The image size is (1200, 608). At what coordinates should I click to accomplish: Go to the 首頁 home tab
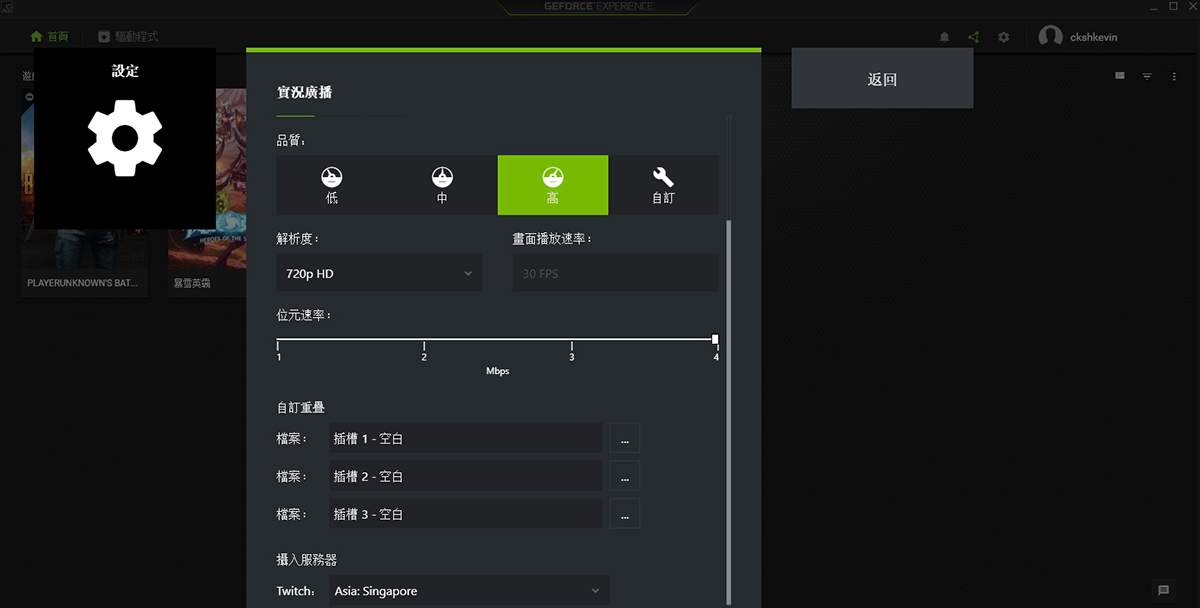click(x=50, y=37)
